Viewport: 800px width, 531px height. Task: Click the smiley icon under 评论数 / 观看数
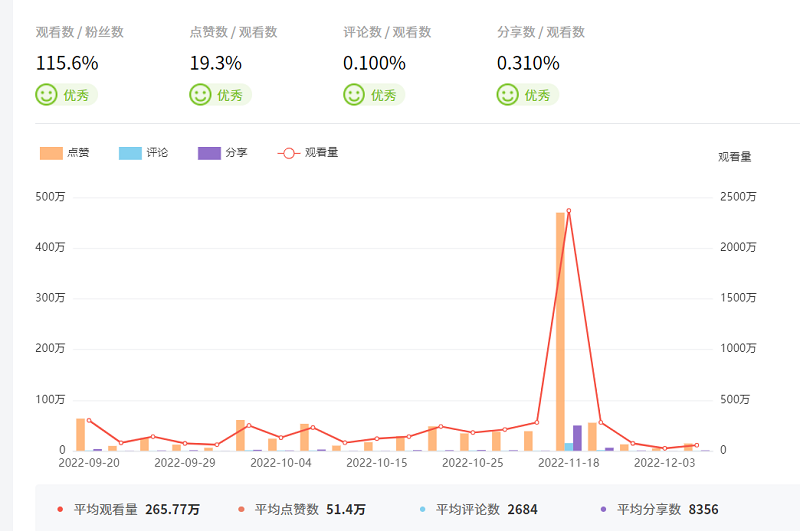pyautogui.click(x=354, y=95)
